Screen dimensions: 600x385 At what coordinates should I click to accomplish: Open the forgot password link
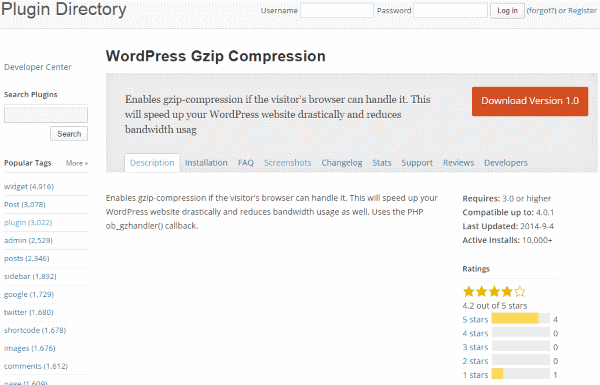(541, 11)
